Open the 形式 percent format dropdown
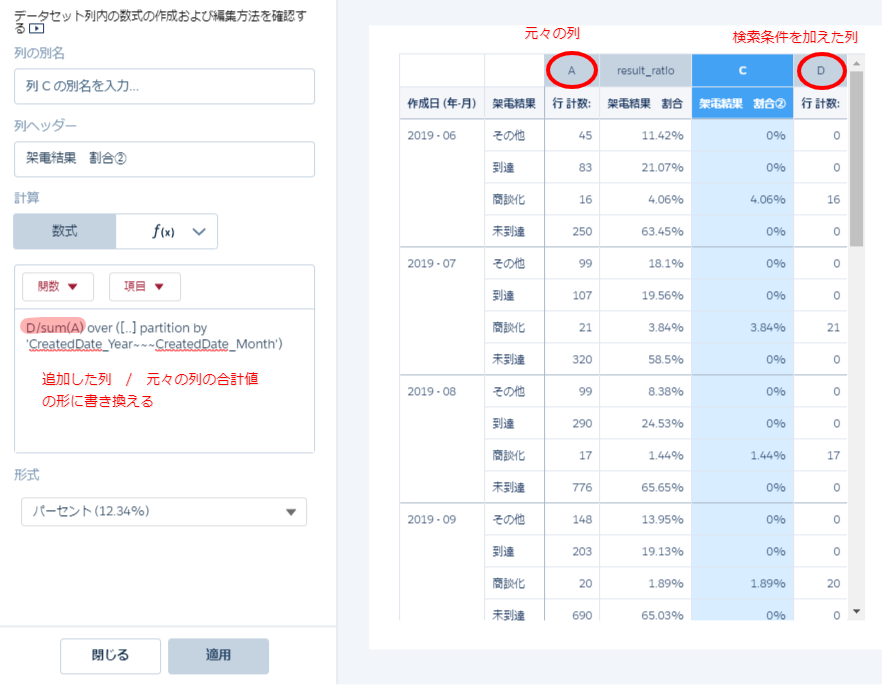This screenshot has height=691, width=882. pos(164,512)
